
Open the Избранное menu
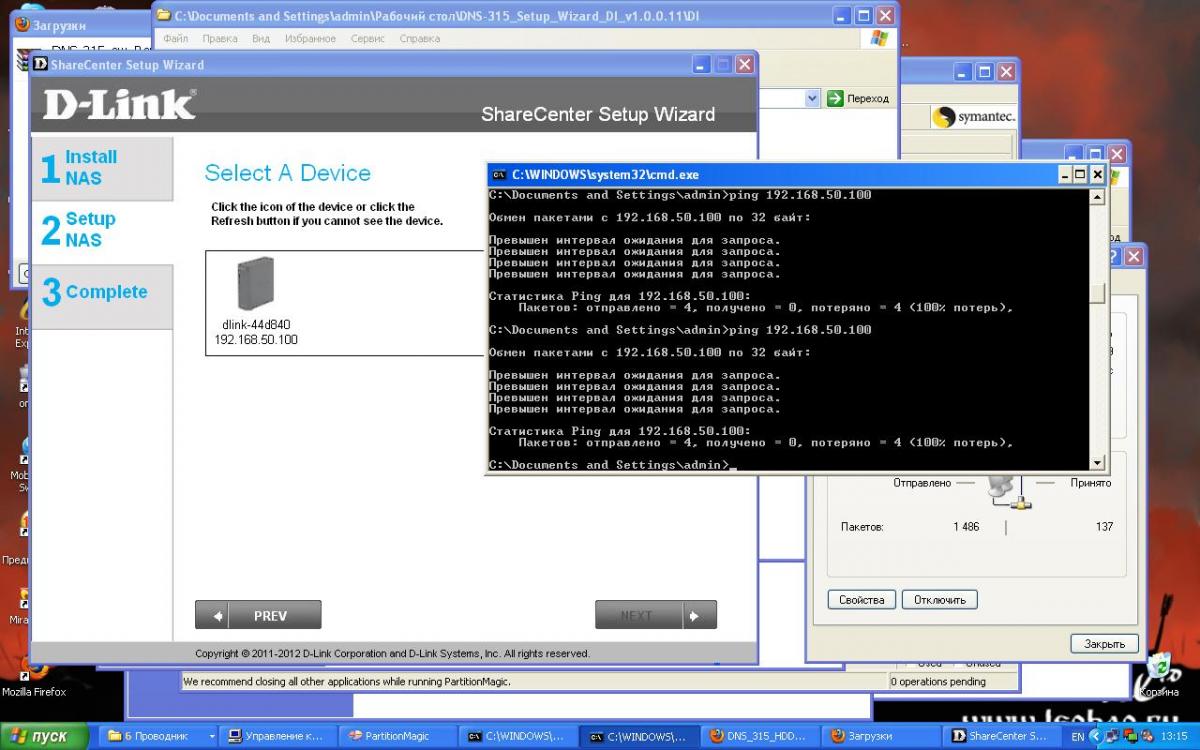point(309,39)
